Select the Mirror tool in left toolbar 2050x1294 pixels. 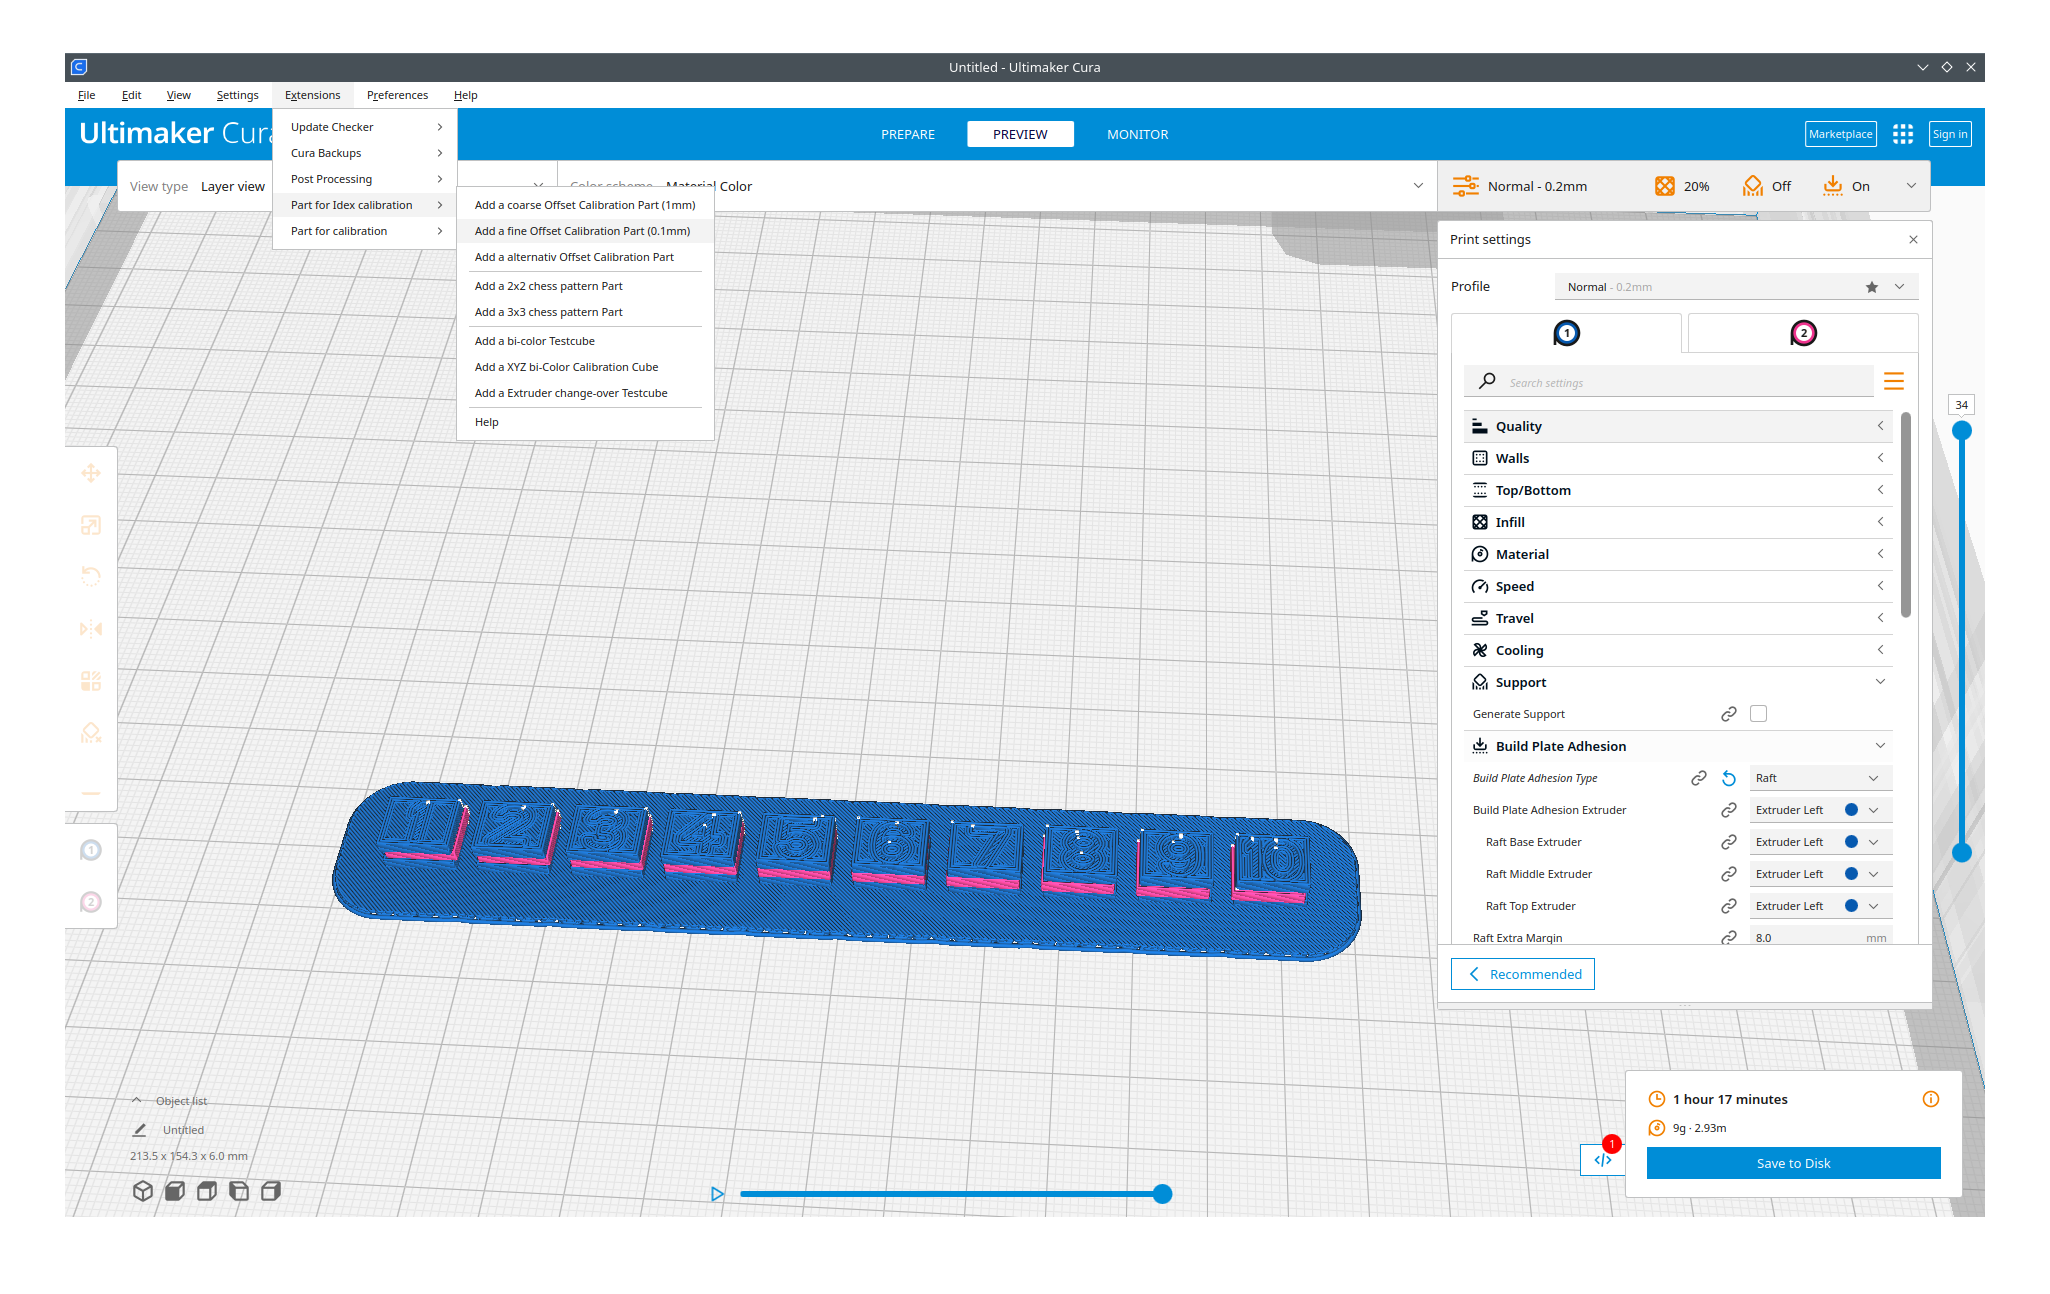[x=91, y=629]
